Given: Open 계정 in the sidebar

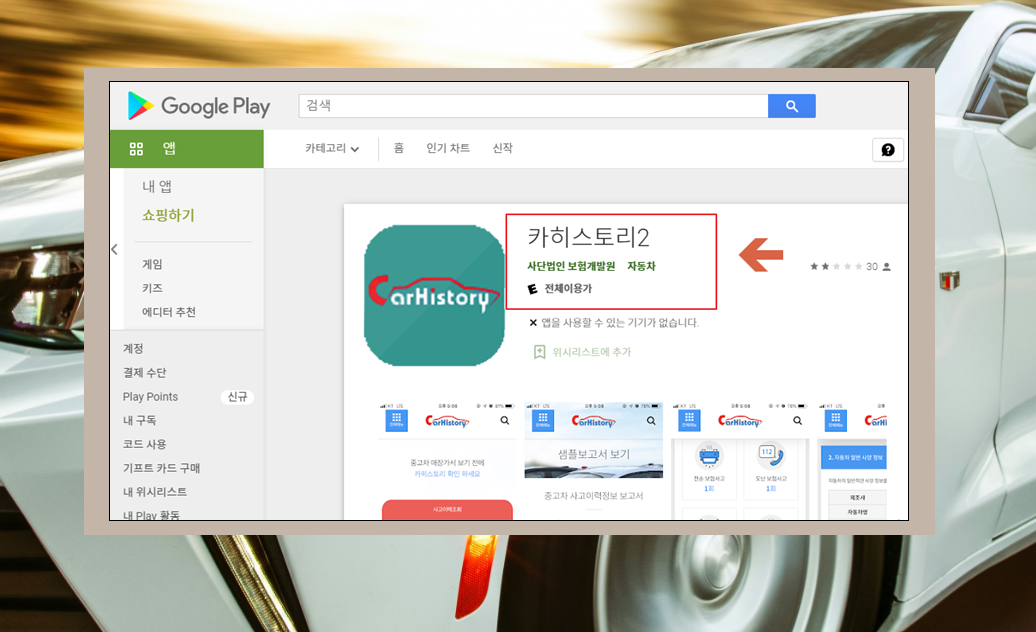Looking at the screenshot, I should coord(133,348).
